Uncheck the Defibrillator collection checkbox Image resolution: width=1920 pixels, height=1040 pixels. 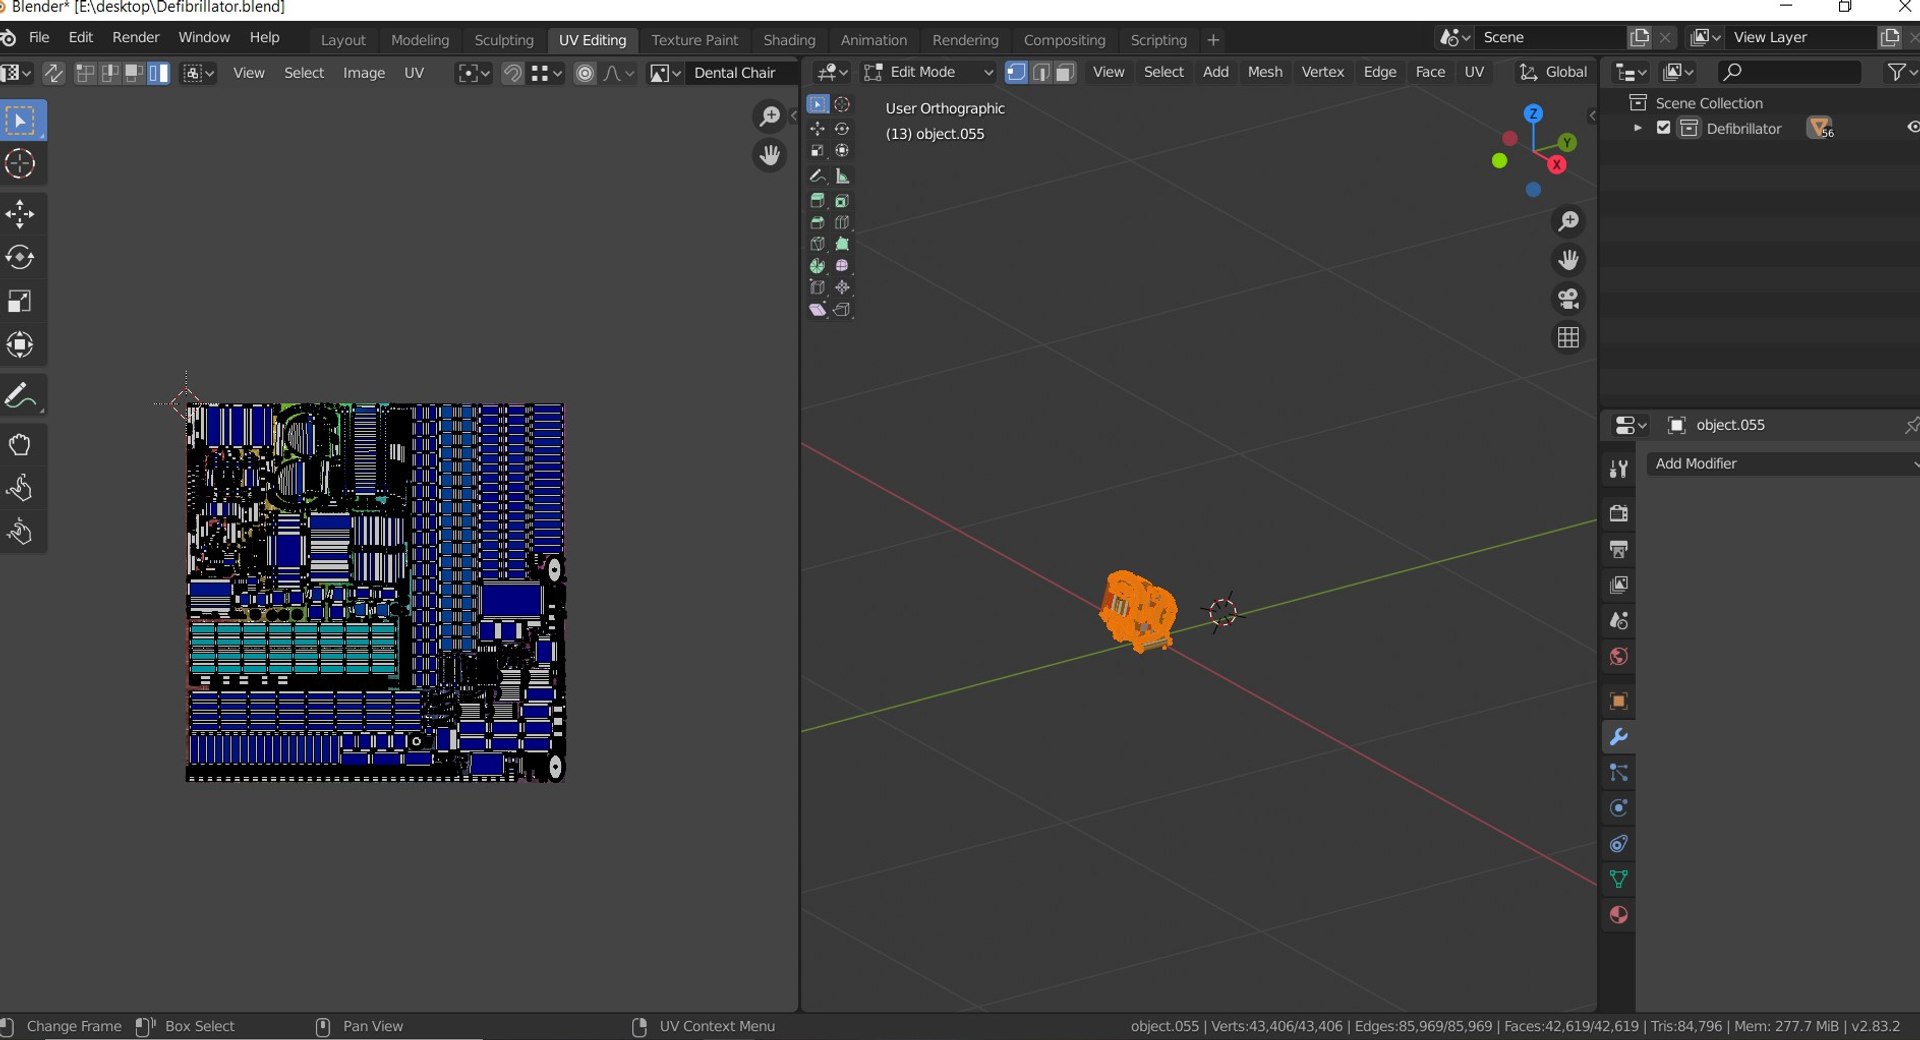[1663, 128]
